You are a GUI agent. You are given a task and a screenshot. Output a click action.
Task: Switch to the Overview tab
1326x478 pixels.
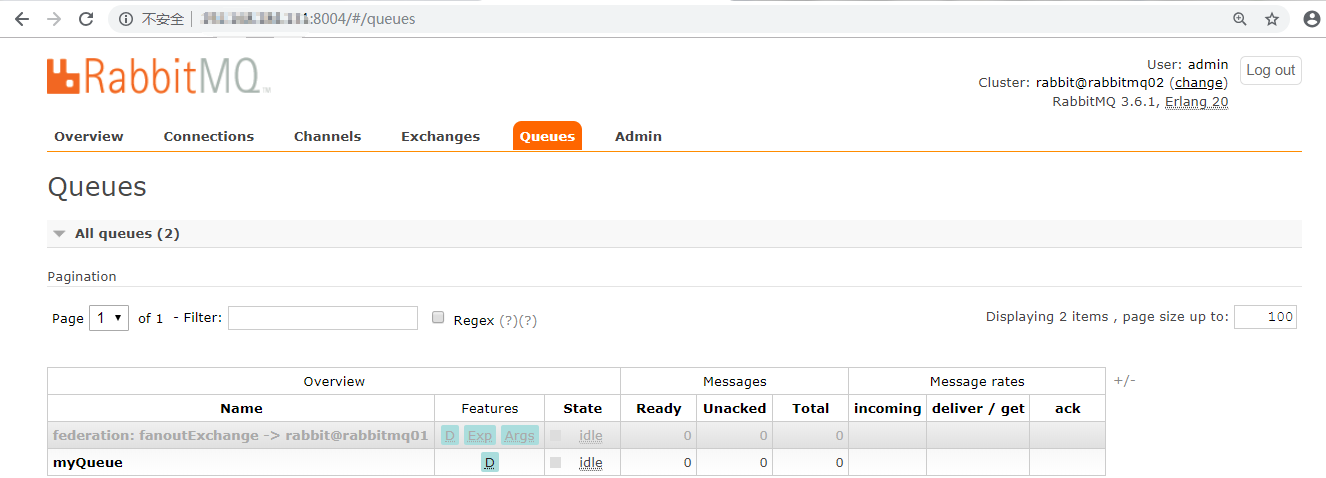[89, 136]
